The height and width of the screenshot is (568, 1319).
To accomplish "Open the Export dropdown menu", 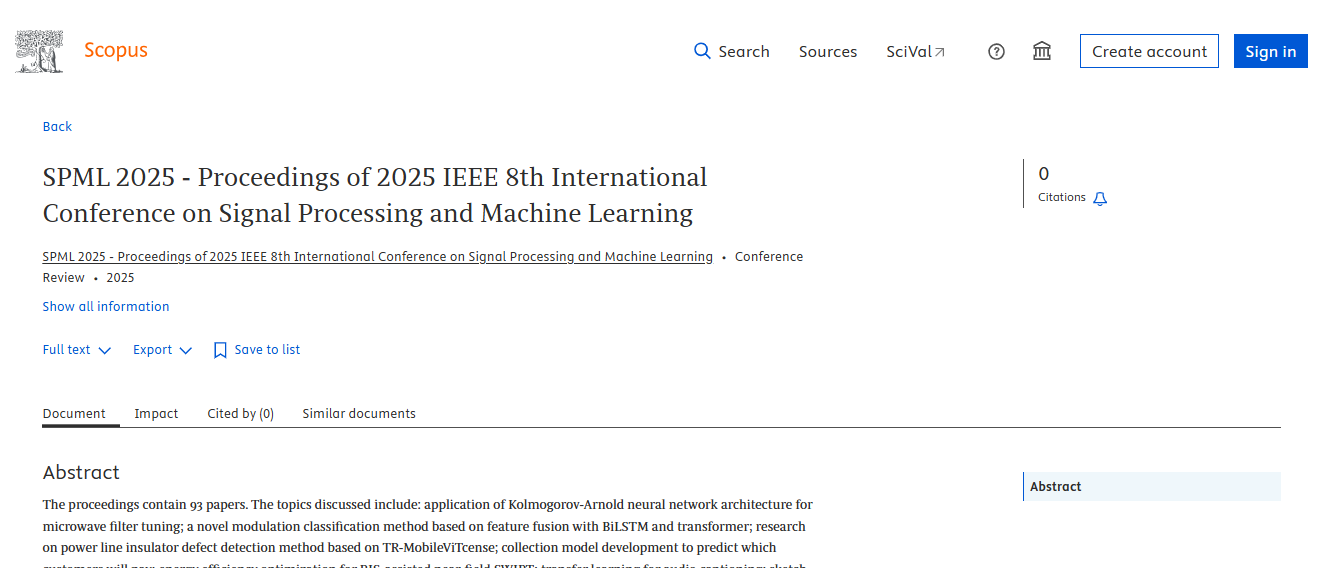I will click(162, 350).
